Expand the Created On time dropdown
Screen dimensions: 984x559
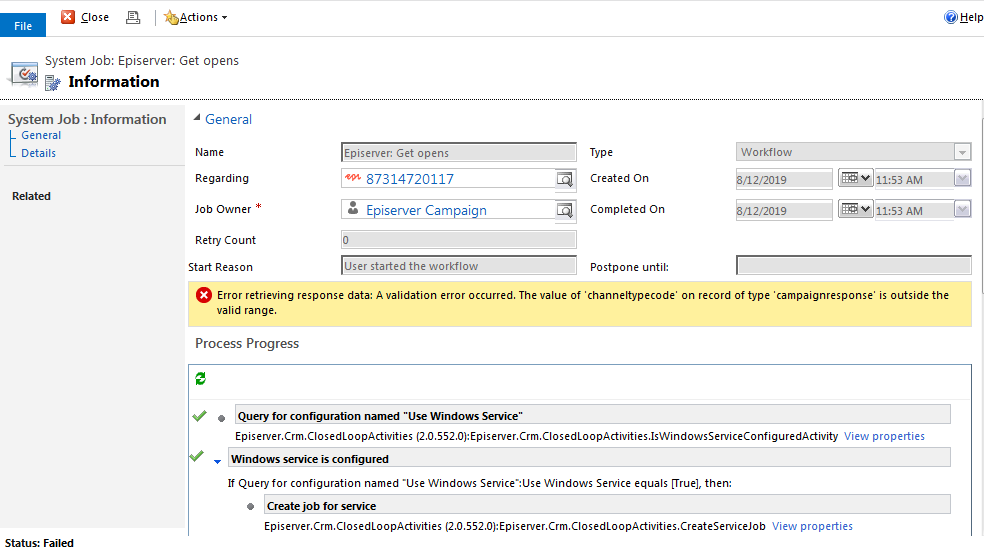coord(962,179)
